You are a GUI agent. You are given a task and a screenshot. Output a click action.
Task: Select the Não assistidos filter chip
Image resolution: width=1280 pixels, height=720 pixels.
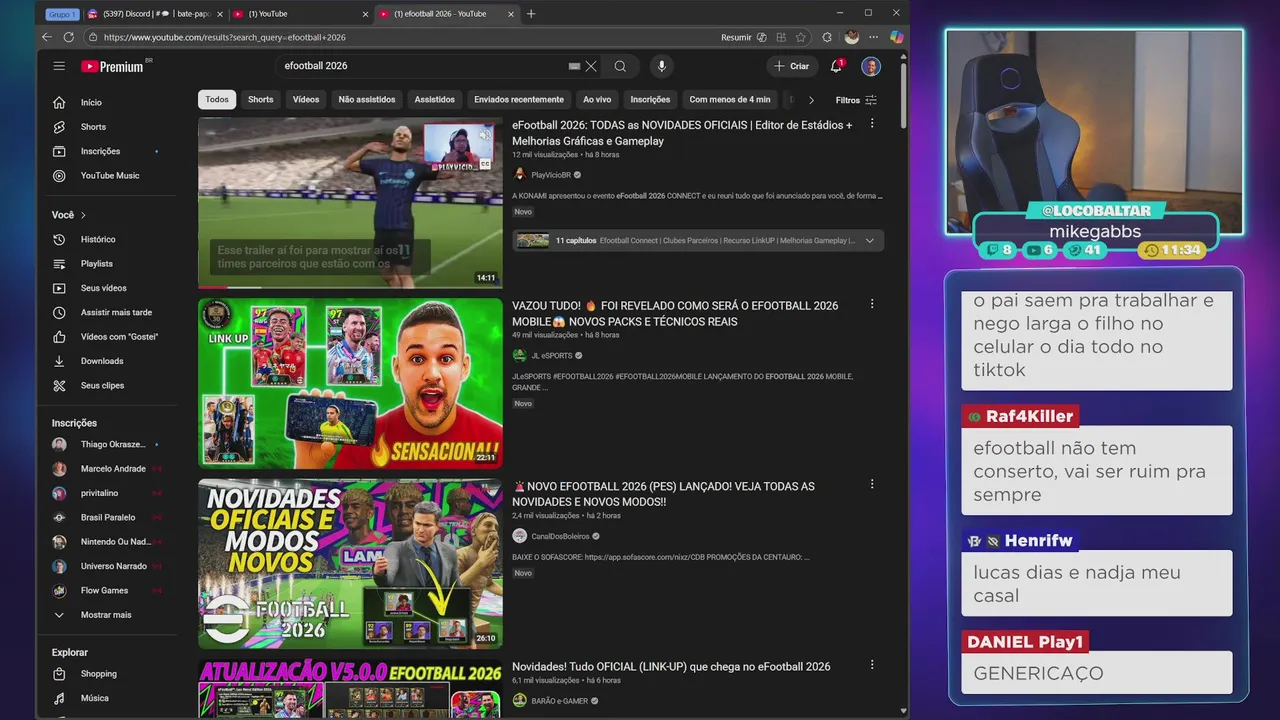click(x=367, y=100)
